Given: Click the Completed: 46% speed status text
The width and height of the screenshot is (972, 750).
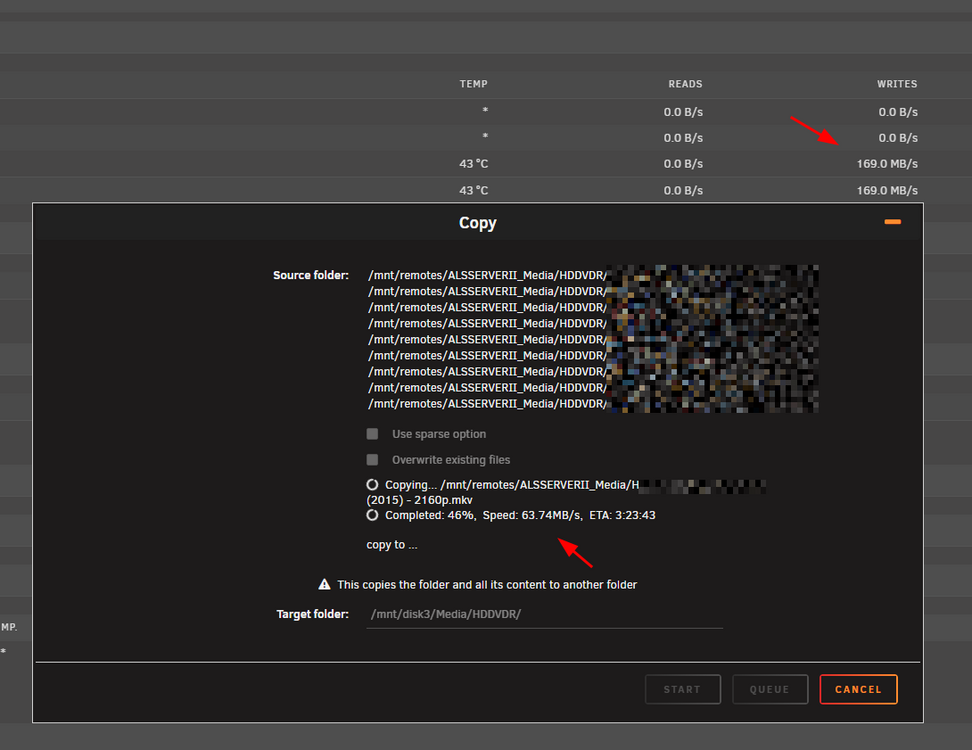Looking at the screenshot, I should coord(520,515).
